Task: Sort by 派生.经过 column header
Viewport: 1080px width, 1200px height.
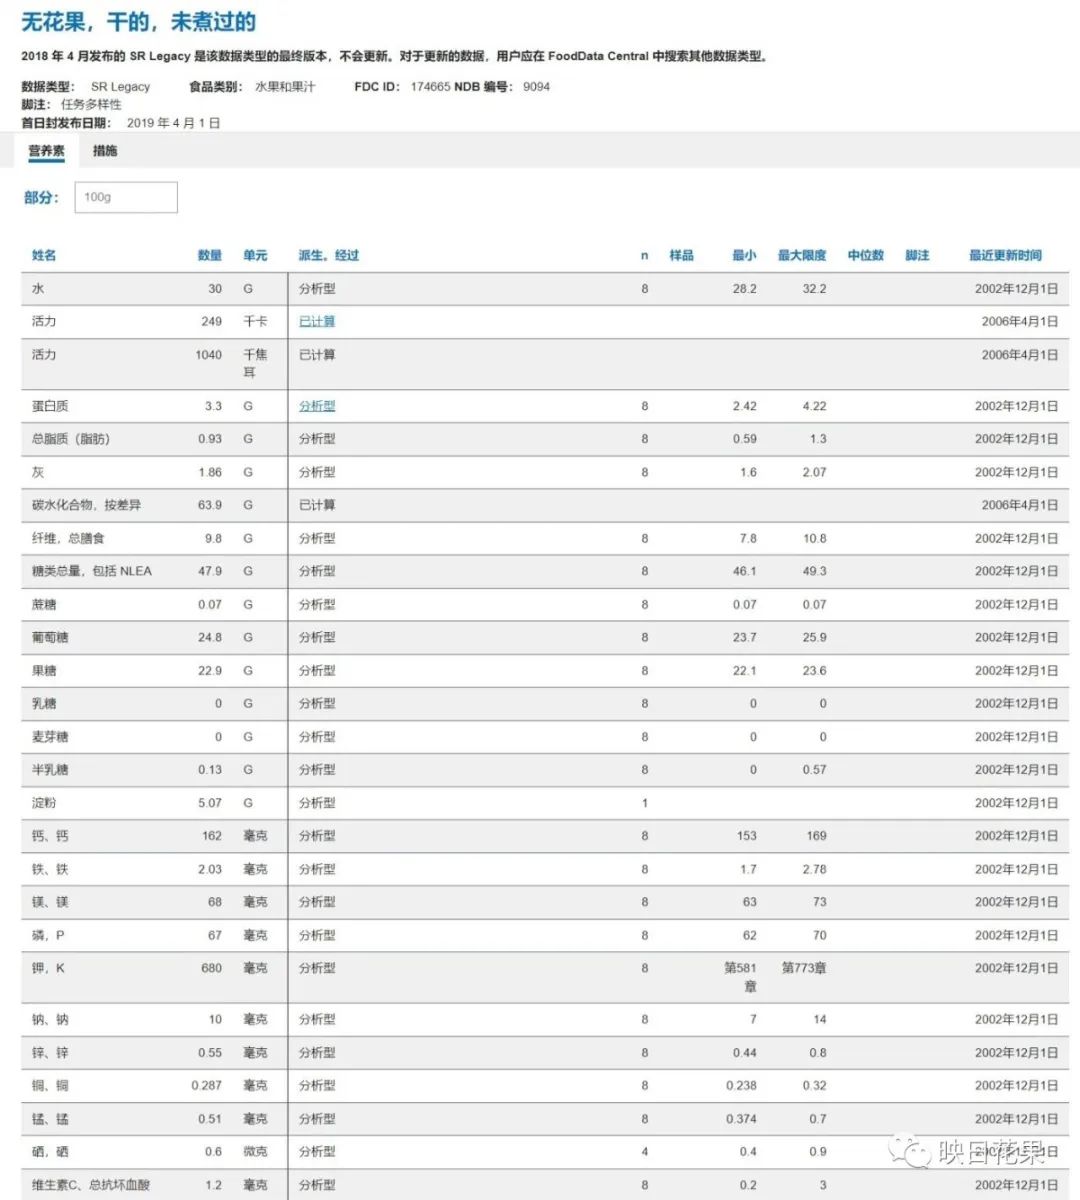Action: point(330,255)
